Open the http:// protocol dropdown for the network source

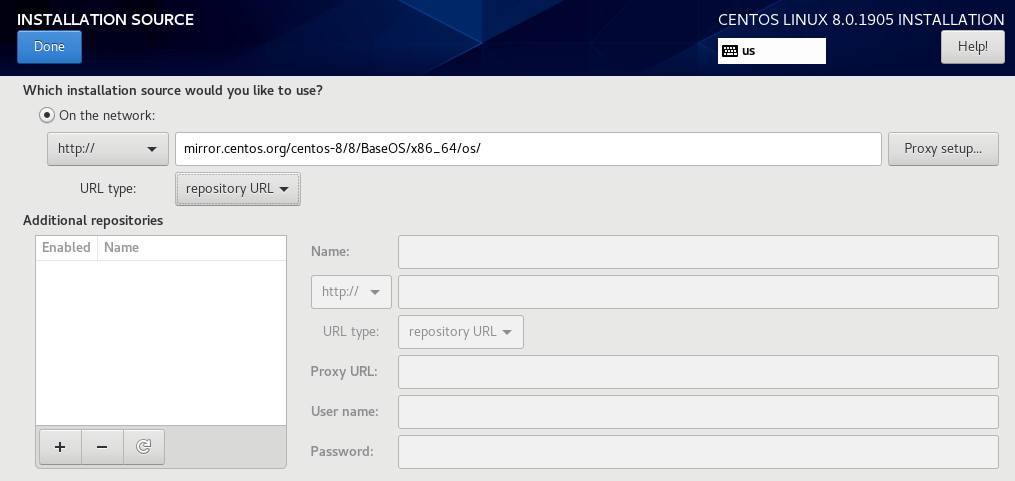point(107,149)
